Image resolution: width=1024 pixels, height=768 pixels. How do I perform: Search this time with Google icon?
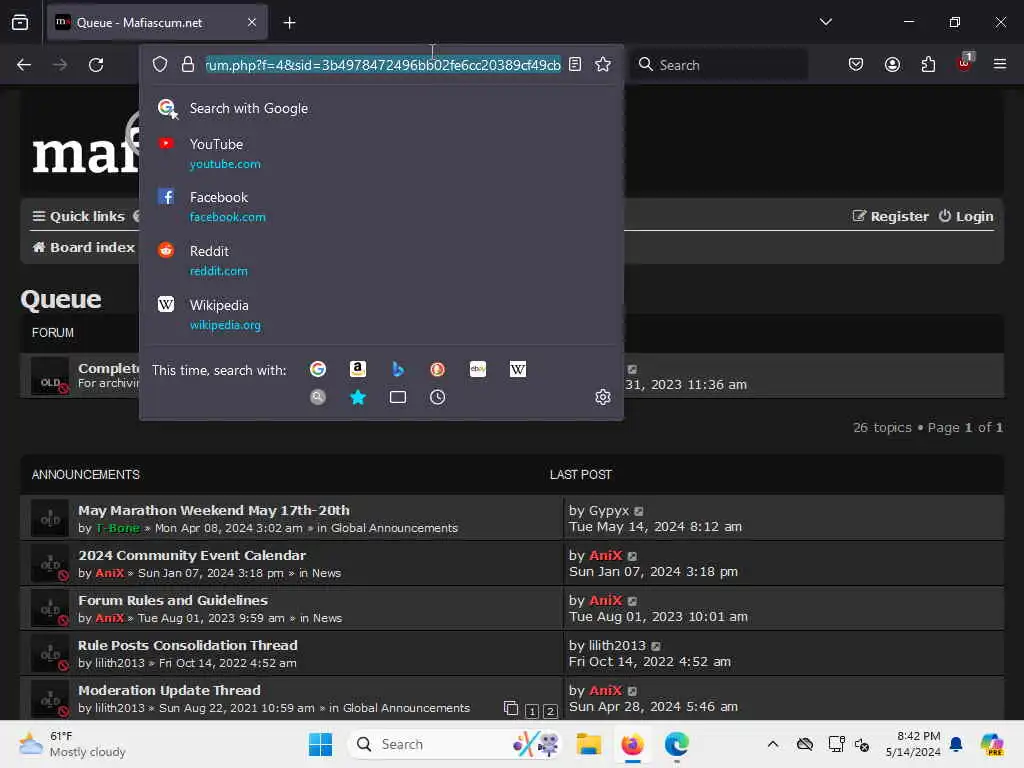point(318,369)
